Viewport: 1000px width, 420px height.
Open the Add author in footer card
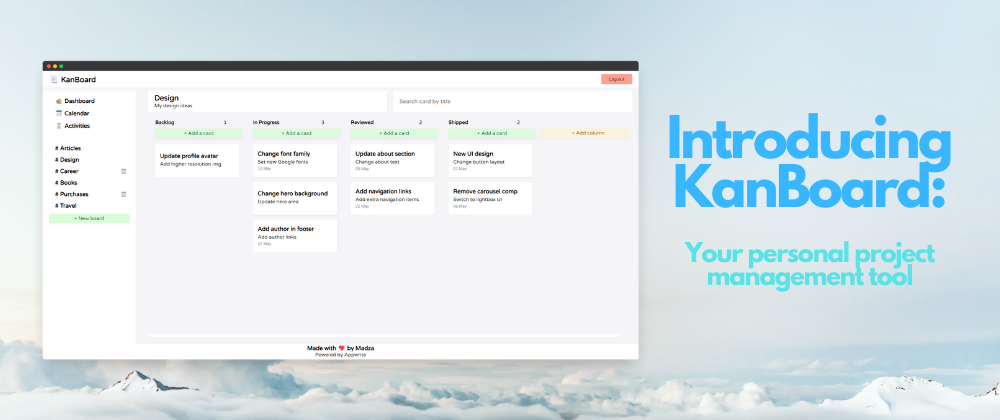[295, 236]
